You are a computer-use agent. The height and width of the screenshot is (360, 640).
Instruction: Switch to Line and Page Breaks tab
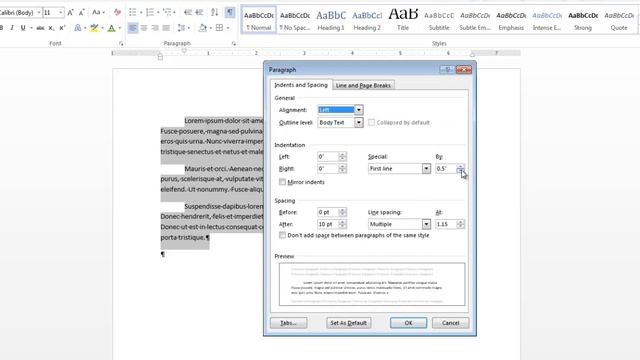click(x=363, y=85)
